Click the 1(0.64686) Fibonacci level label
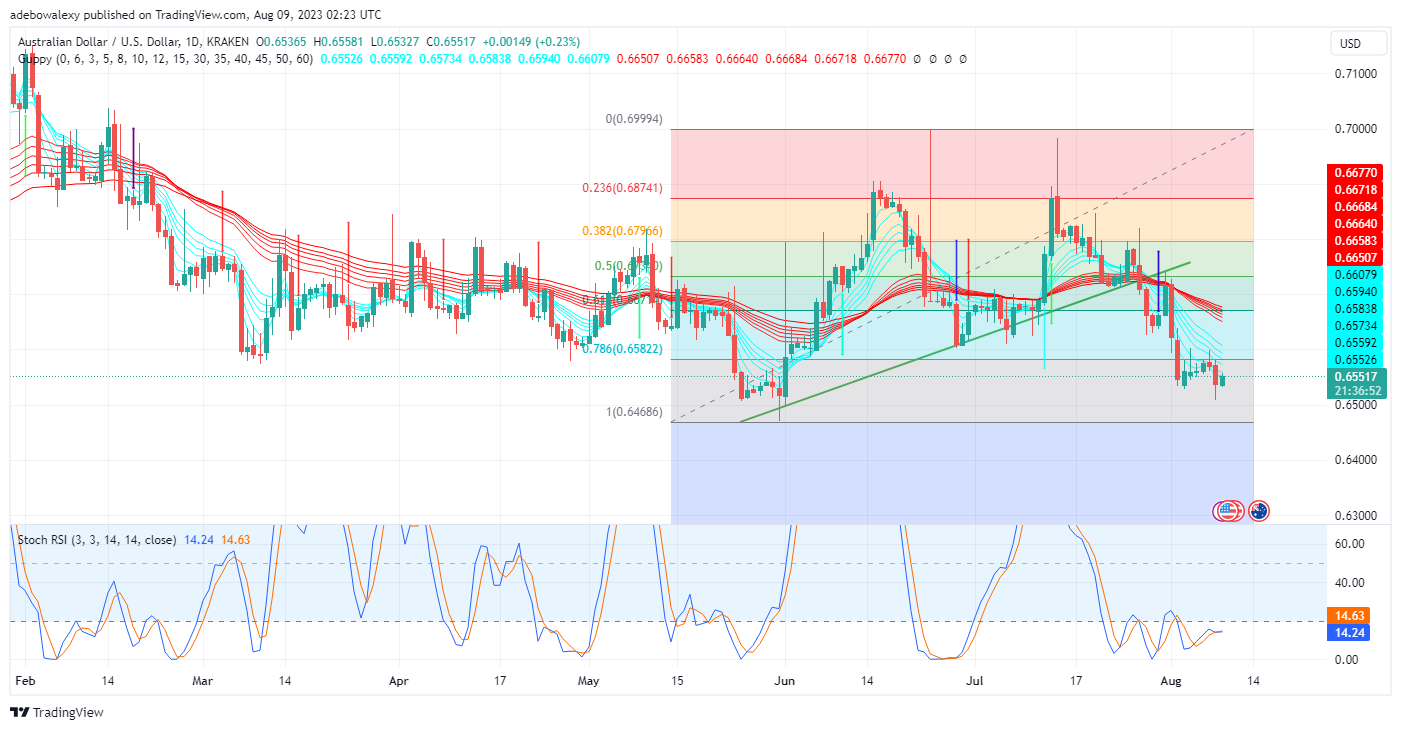1401x730 pixels. (636, 412)
